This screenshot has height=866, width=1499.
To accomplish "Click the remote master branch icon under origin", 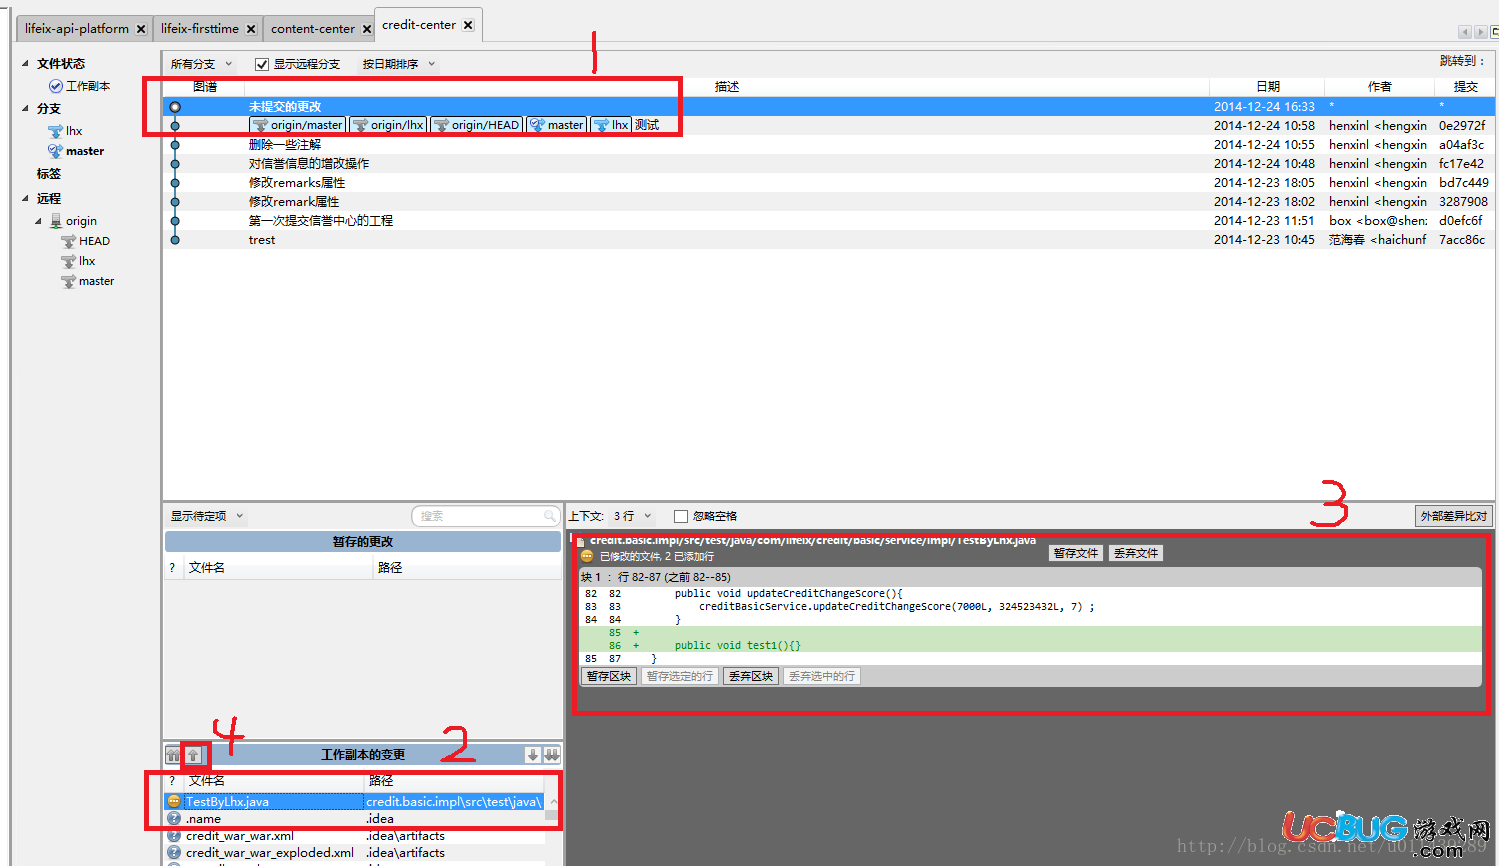I will tap(69, 281).
